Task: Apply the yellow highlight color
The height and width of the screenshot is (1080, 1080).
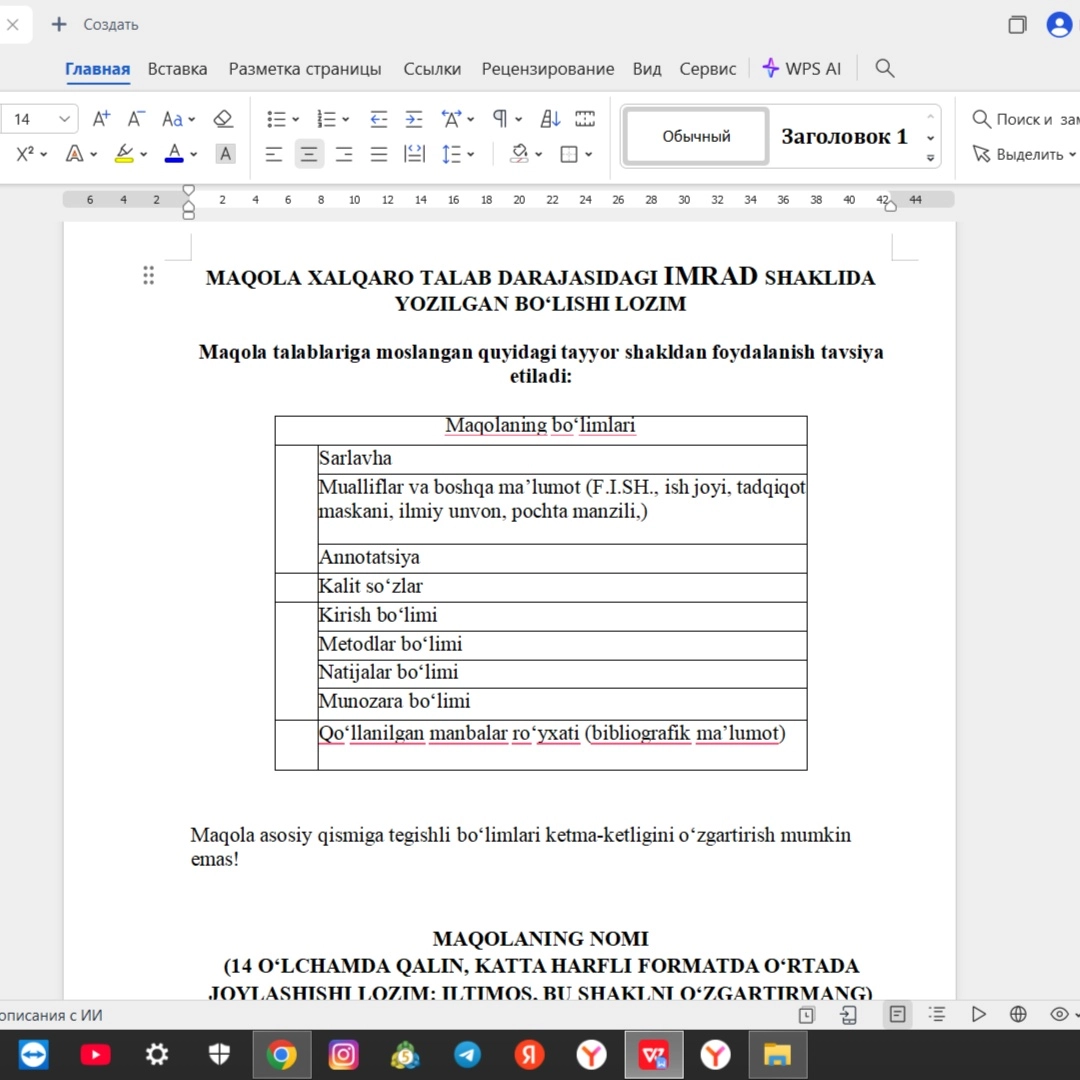Action: click(124, 154)
